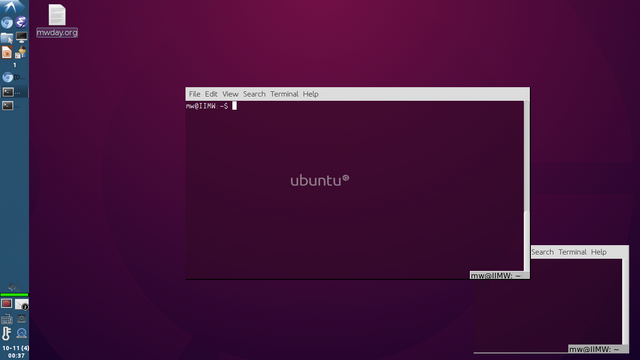Open Search menu in the background terminal
Viewport: 640px width, 360px height.
542,252
